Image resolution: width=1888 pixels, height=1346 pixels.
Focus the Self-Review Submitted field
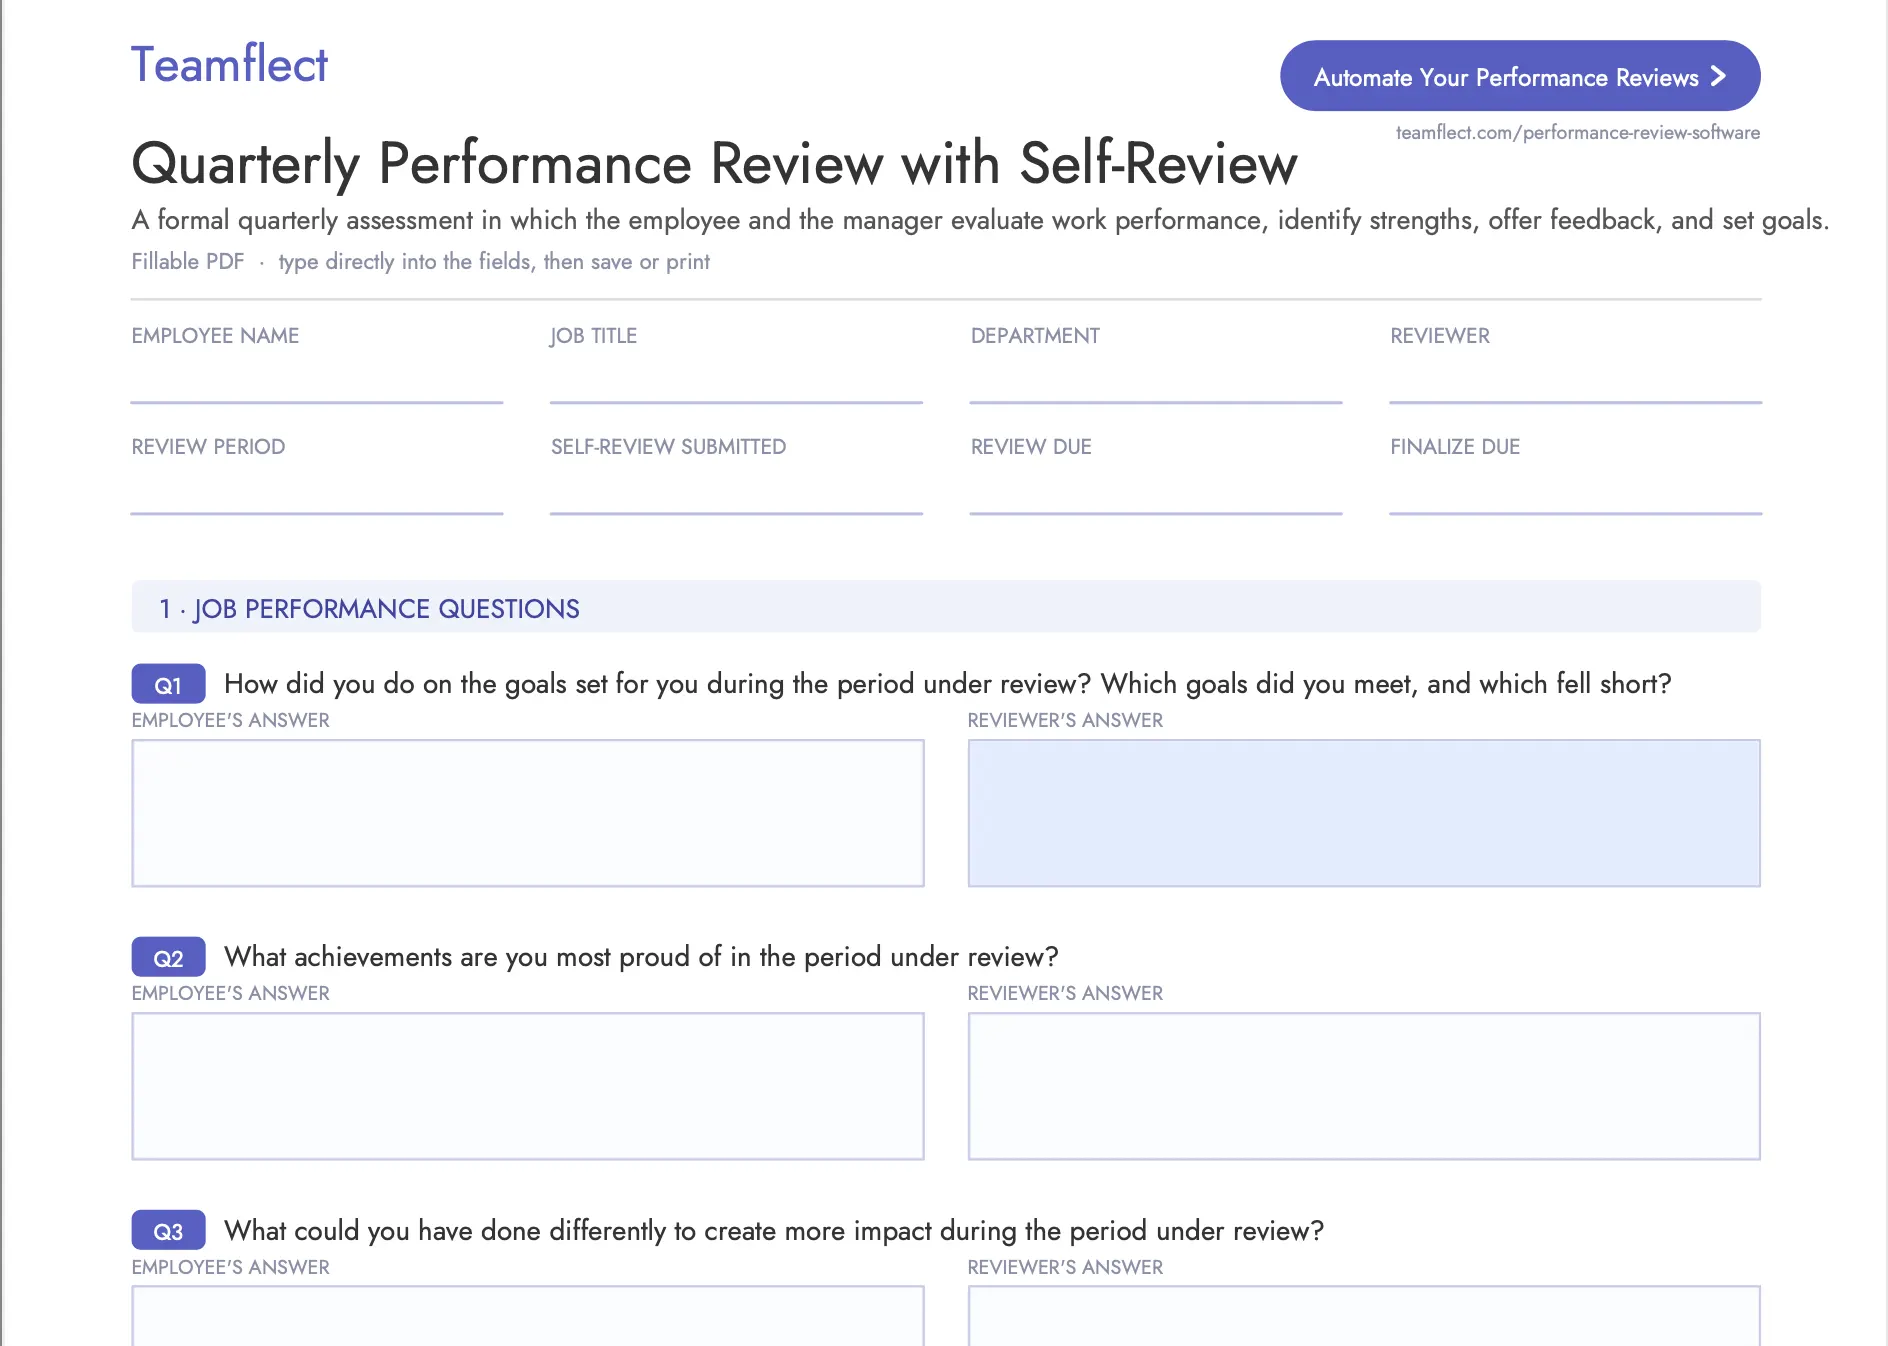pyautogui.click(x=736, y=491)
